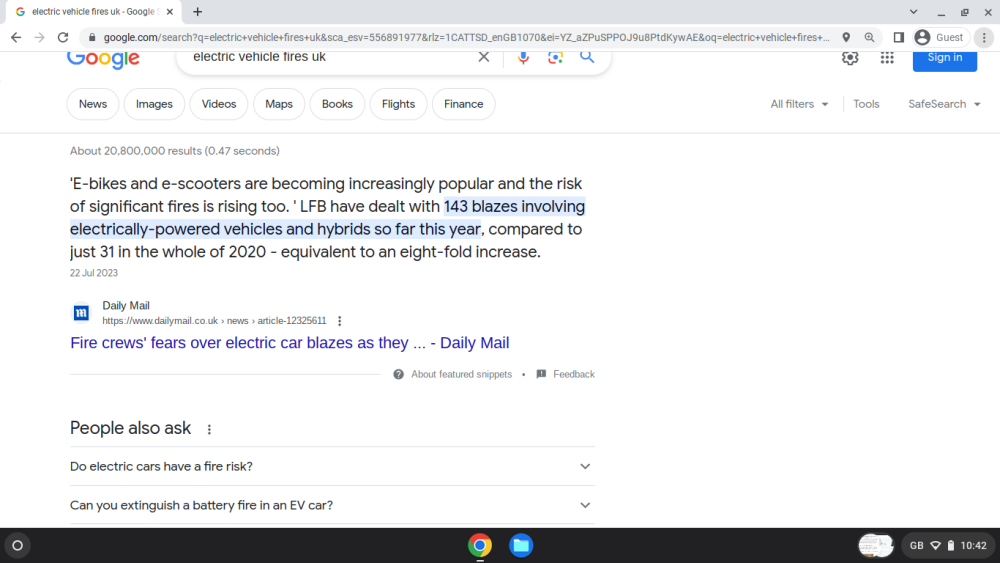The height and width of the screenshot is (563, 1000).
Task: Open the Daily Mail article headline link
Action: (290, 343)
